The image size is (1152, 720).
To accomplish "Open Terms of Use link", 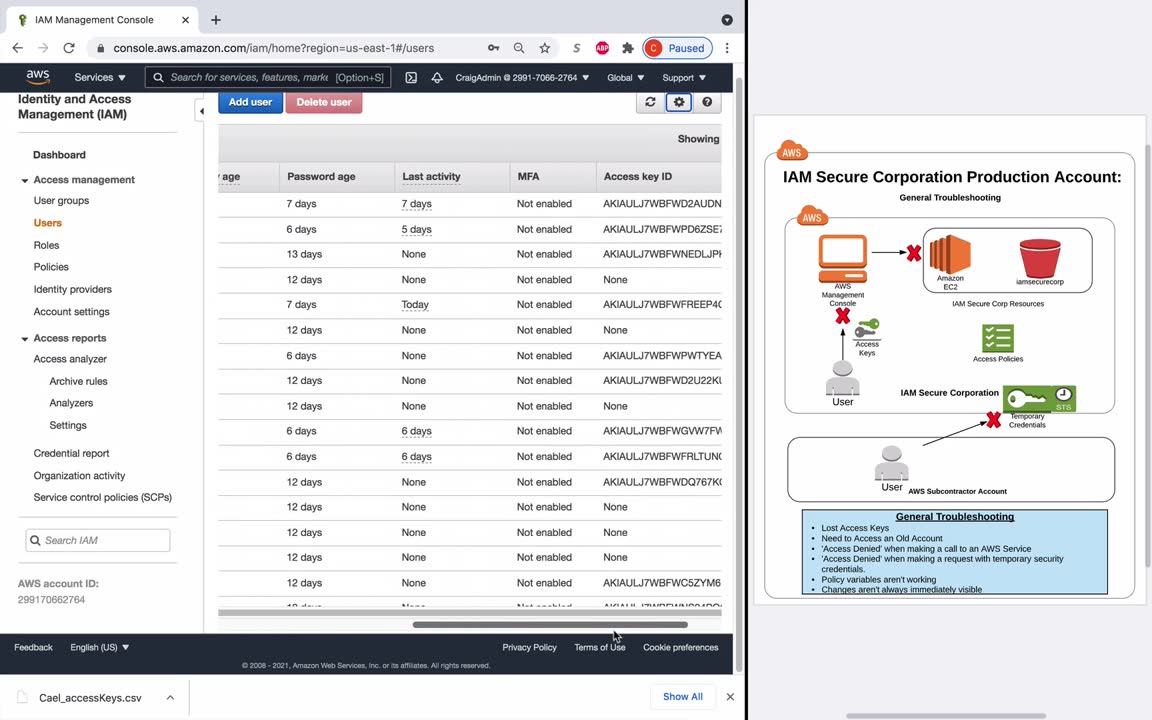I will pos(600,647).
